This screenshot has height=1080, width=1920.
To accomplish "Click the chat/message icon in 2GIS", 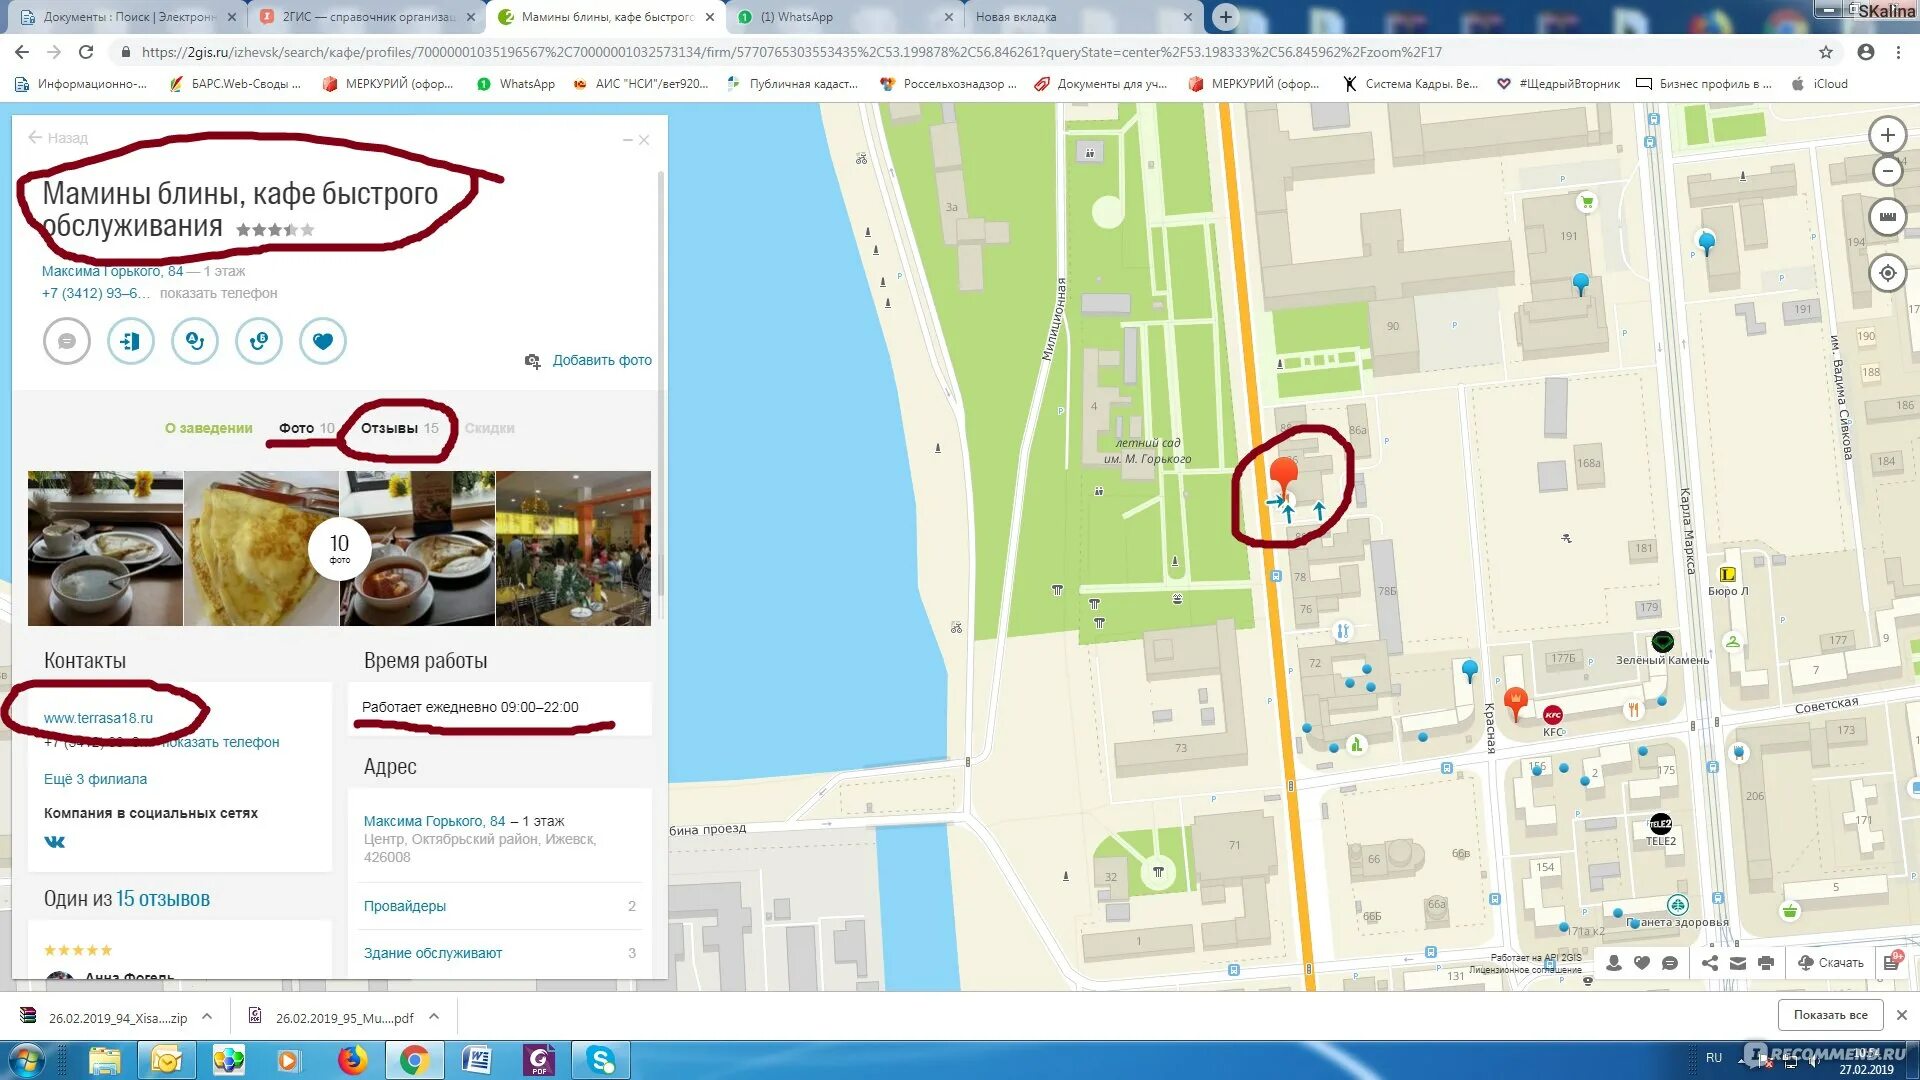I will (65, 340).
